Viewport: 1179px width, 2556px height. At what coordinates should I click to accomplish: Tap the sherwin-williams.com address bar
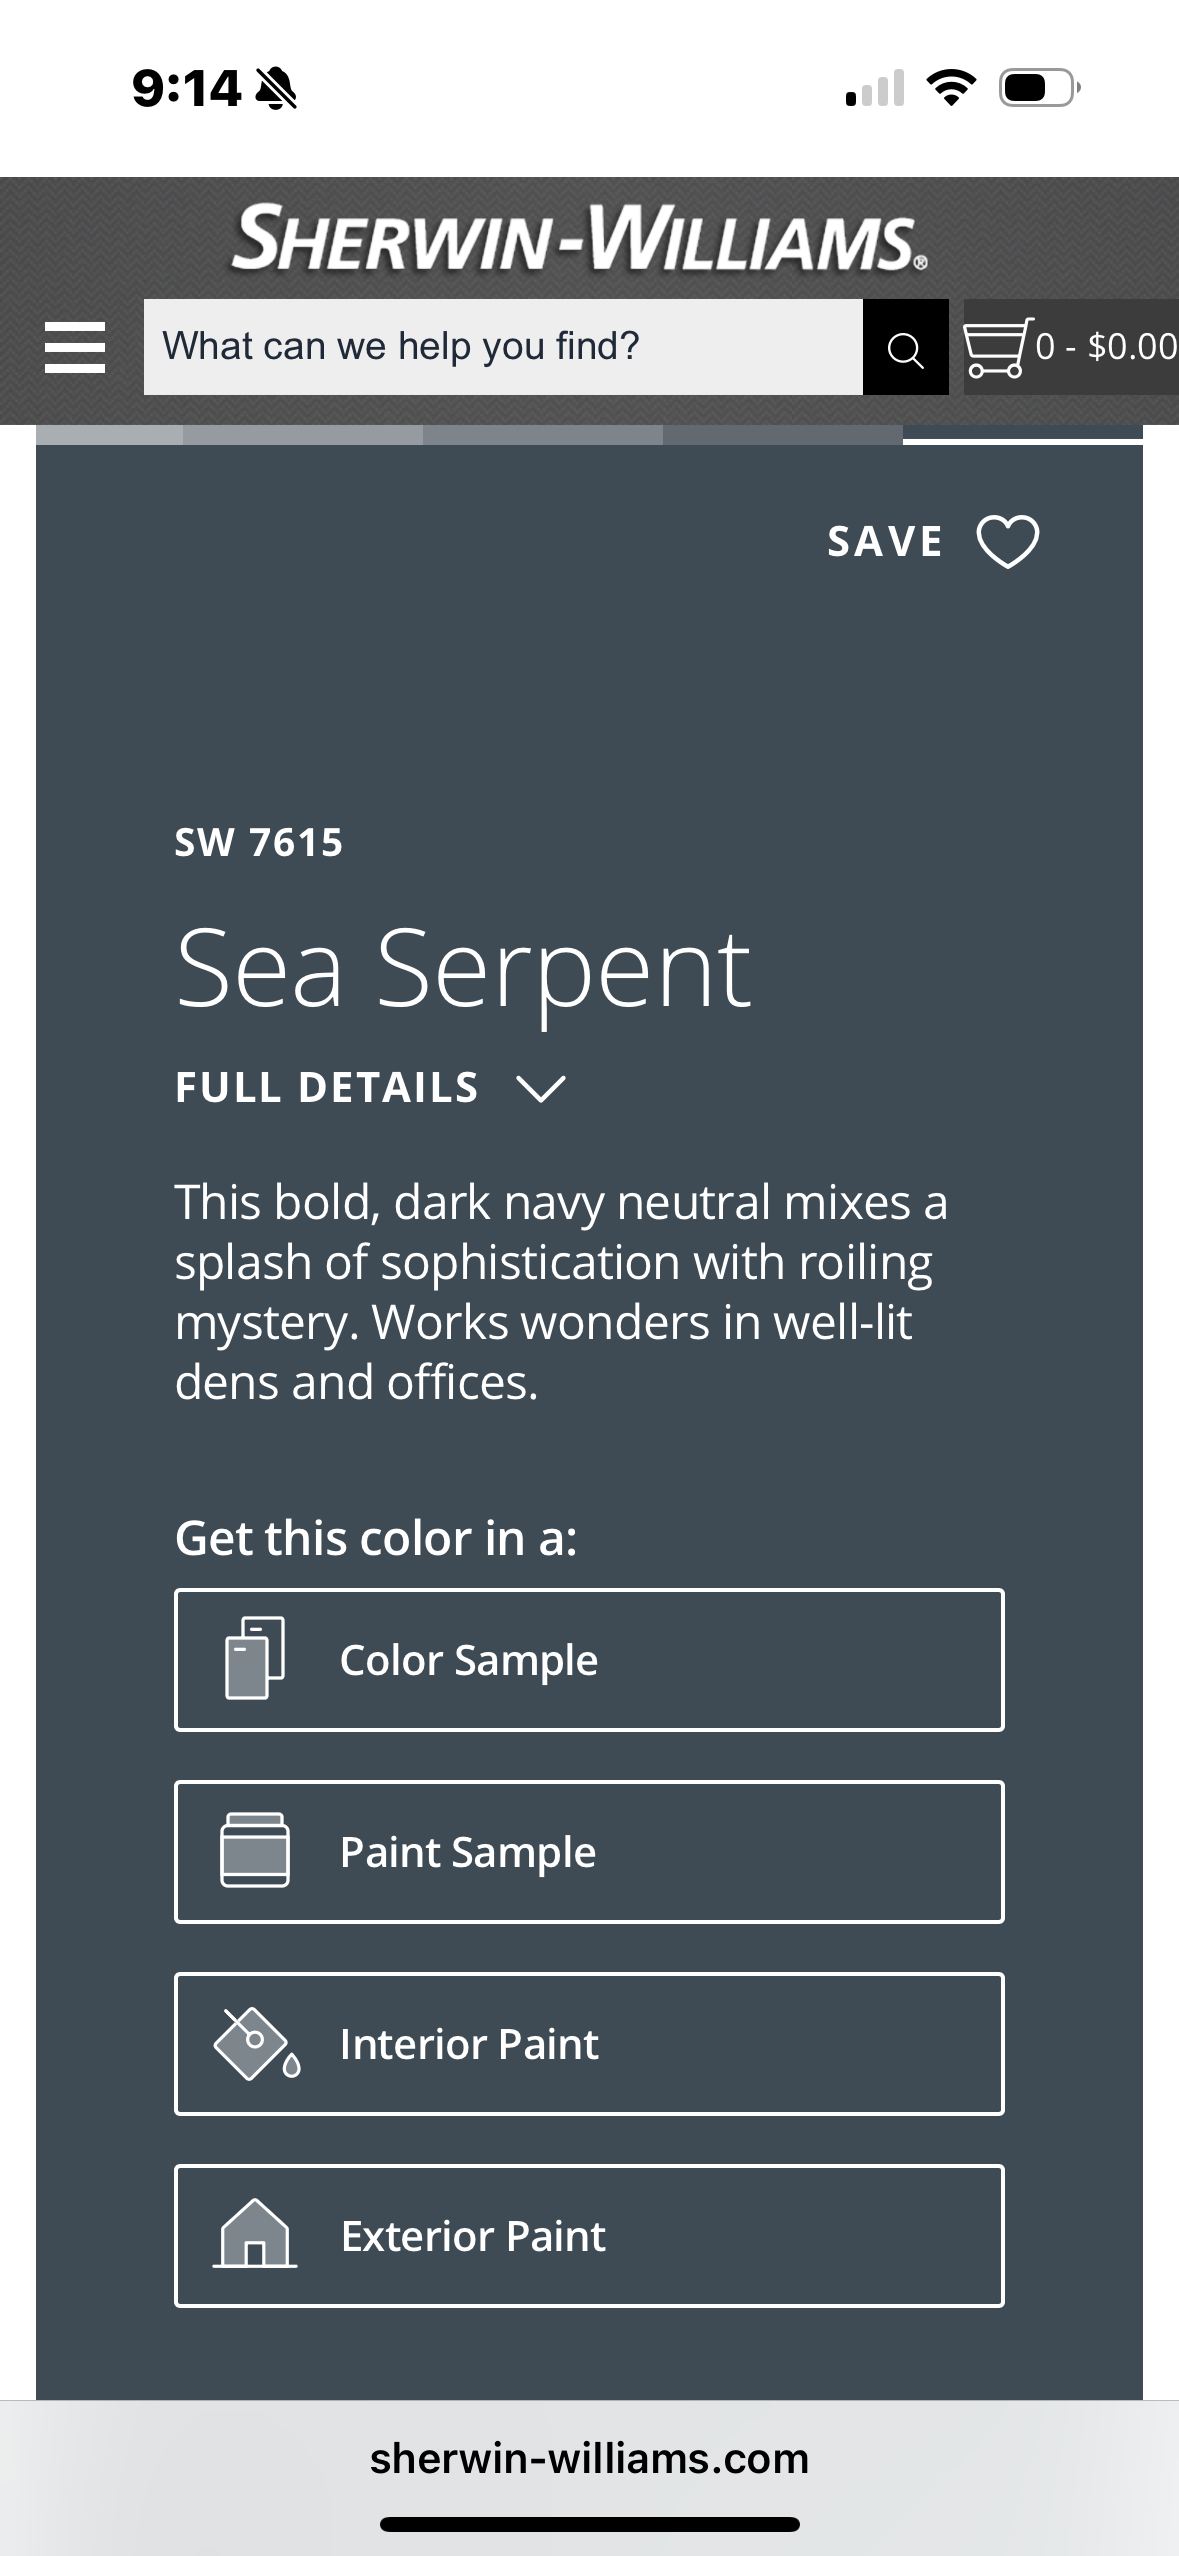589,2459
